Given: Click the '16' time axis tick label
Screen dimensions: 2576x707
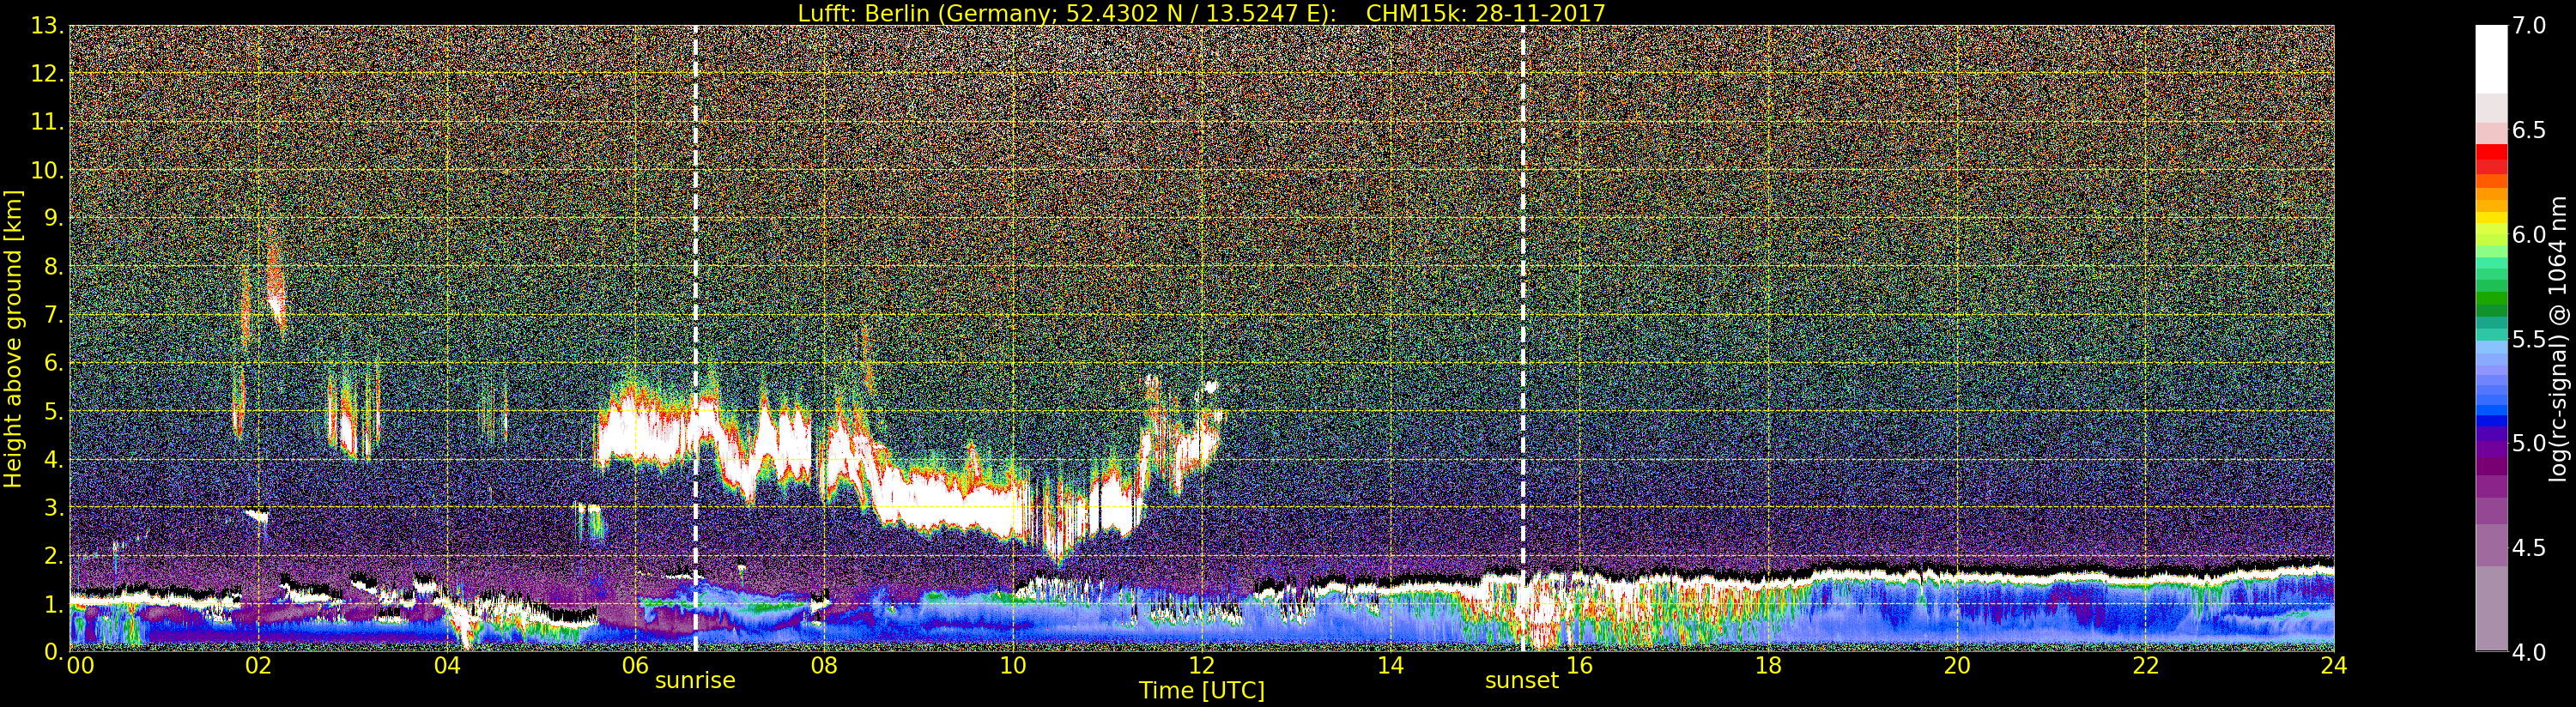Looking at the screenshot, I should (1579, 667).
